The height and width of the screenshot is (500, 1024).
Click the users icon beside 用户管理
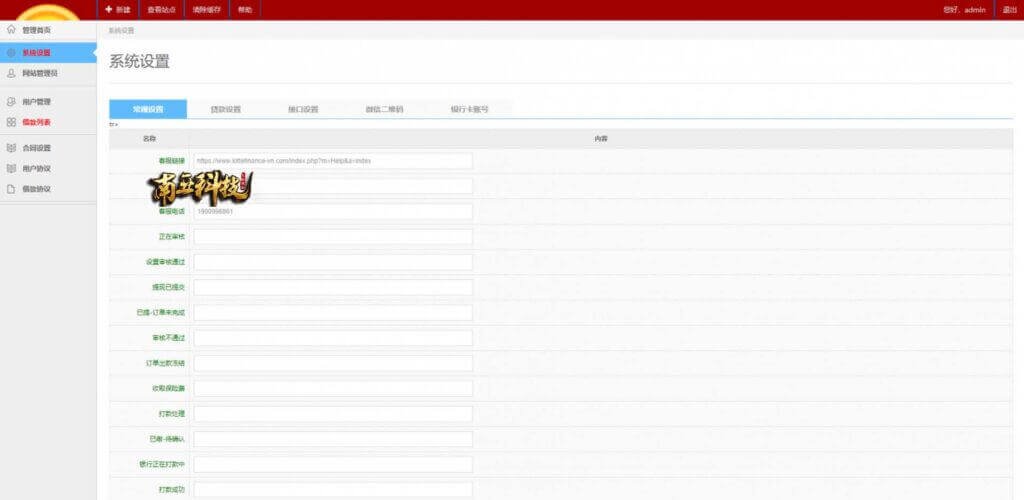pyautogui.click(x=11, y=102)
